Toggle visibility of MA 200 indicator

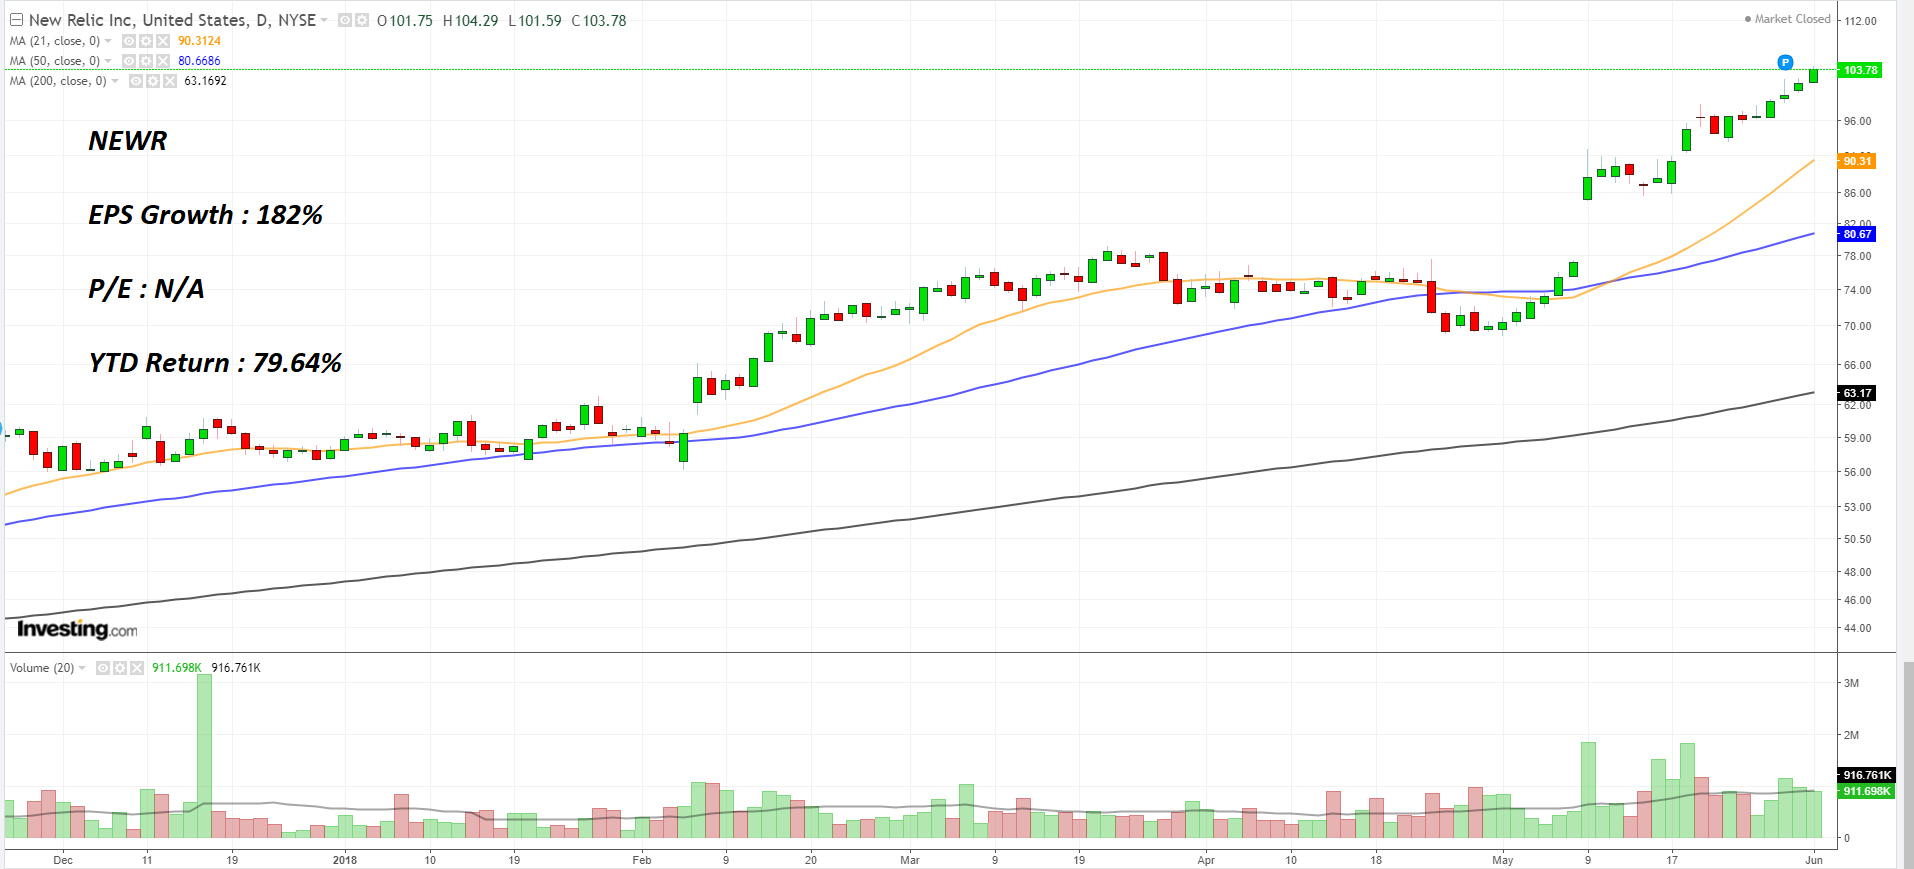pyautogui.click(x=136, y=81)
